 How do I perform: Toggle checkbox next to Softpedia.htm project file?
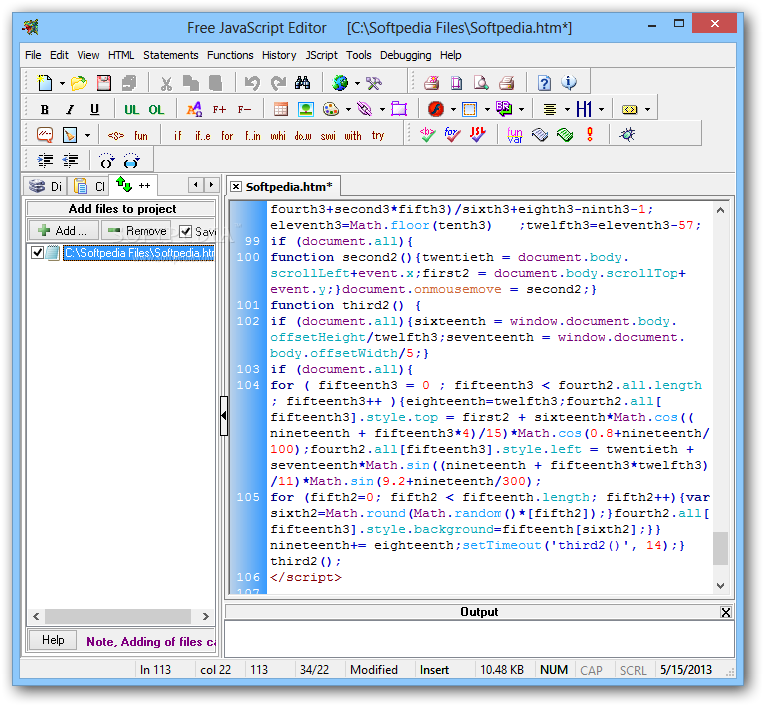[38, 253]
